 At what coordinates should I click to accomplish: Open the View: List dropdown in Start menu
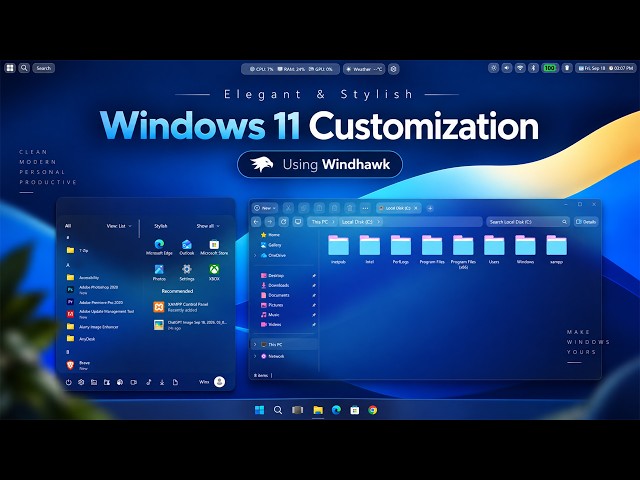pyautogui.click(x=119, y=226)
